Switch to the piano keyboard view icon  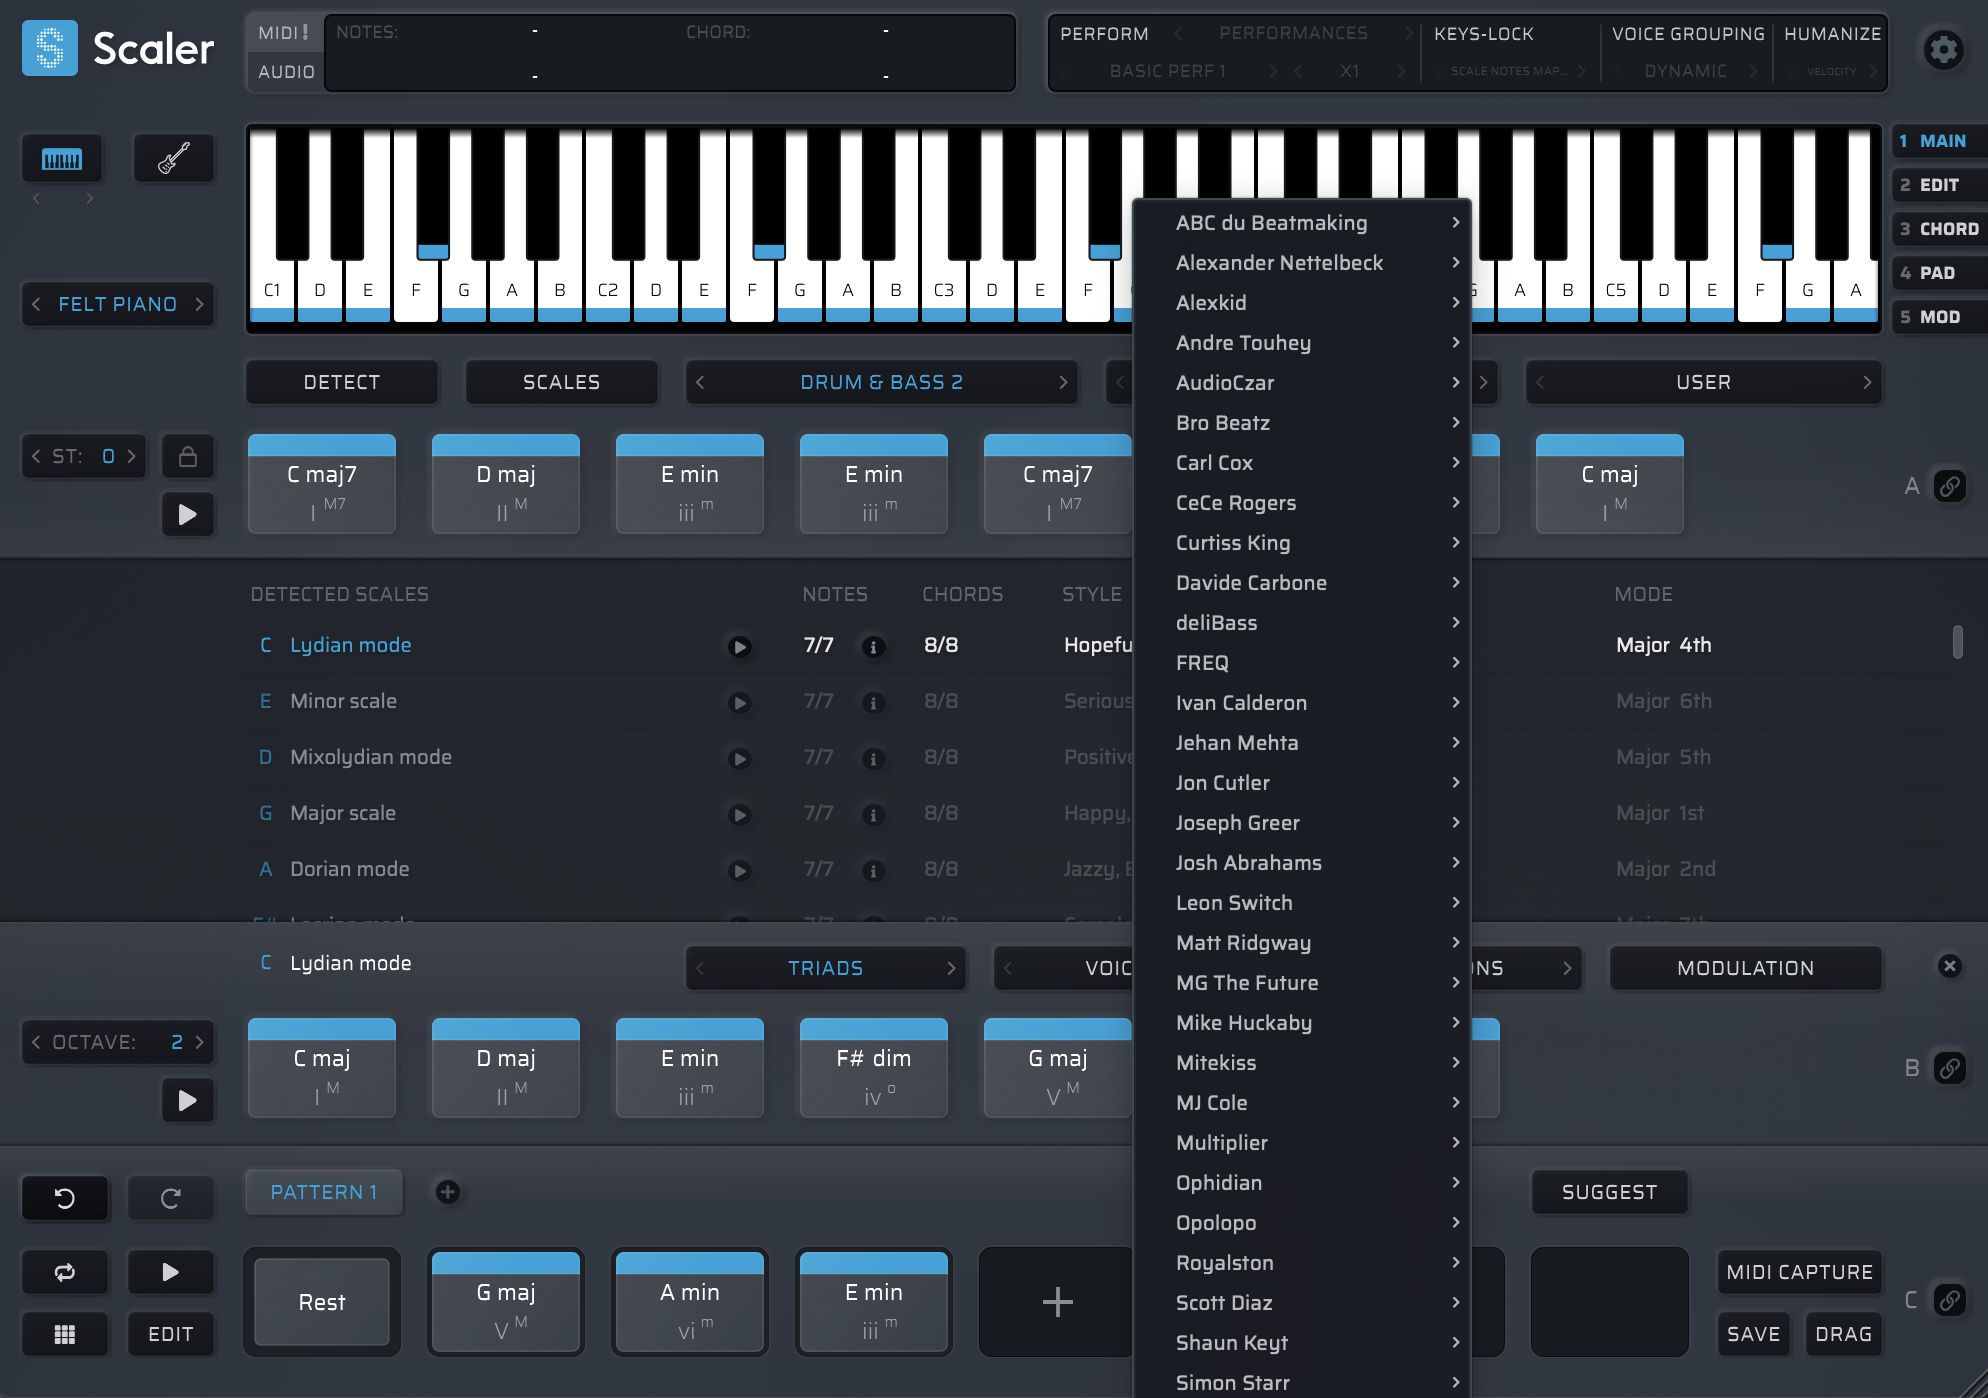[62, 159]
